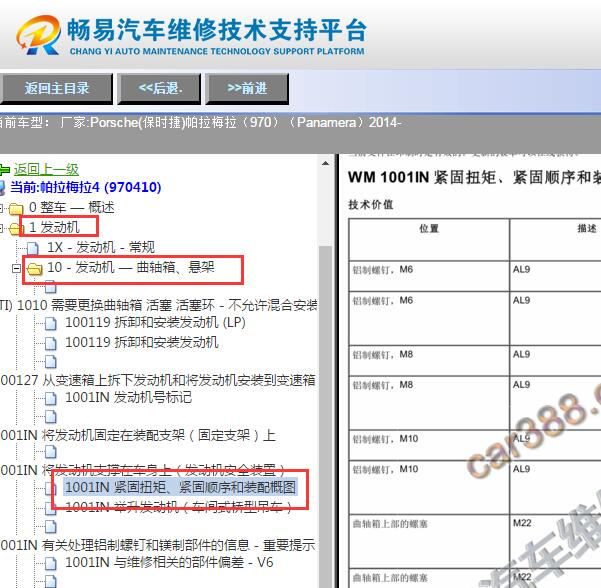
Task: Click page icon of 1001IN 举升发动机
Action: [51, 509]
